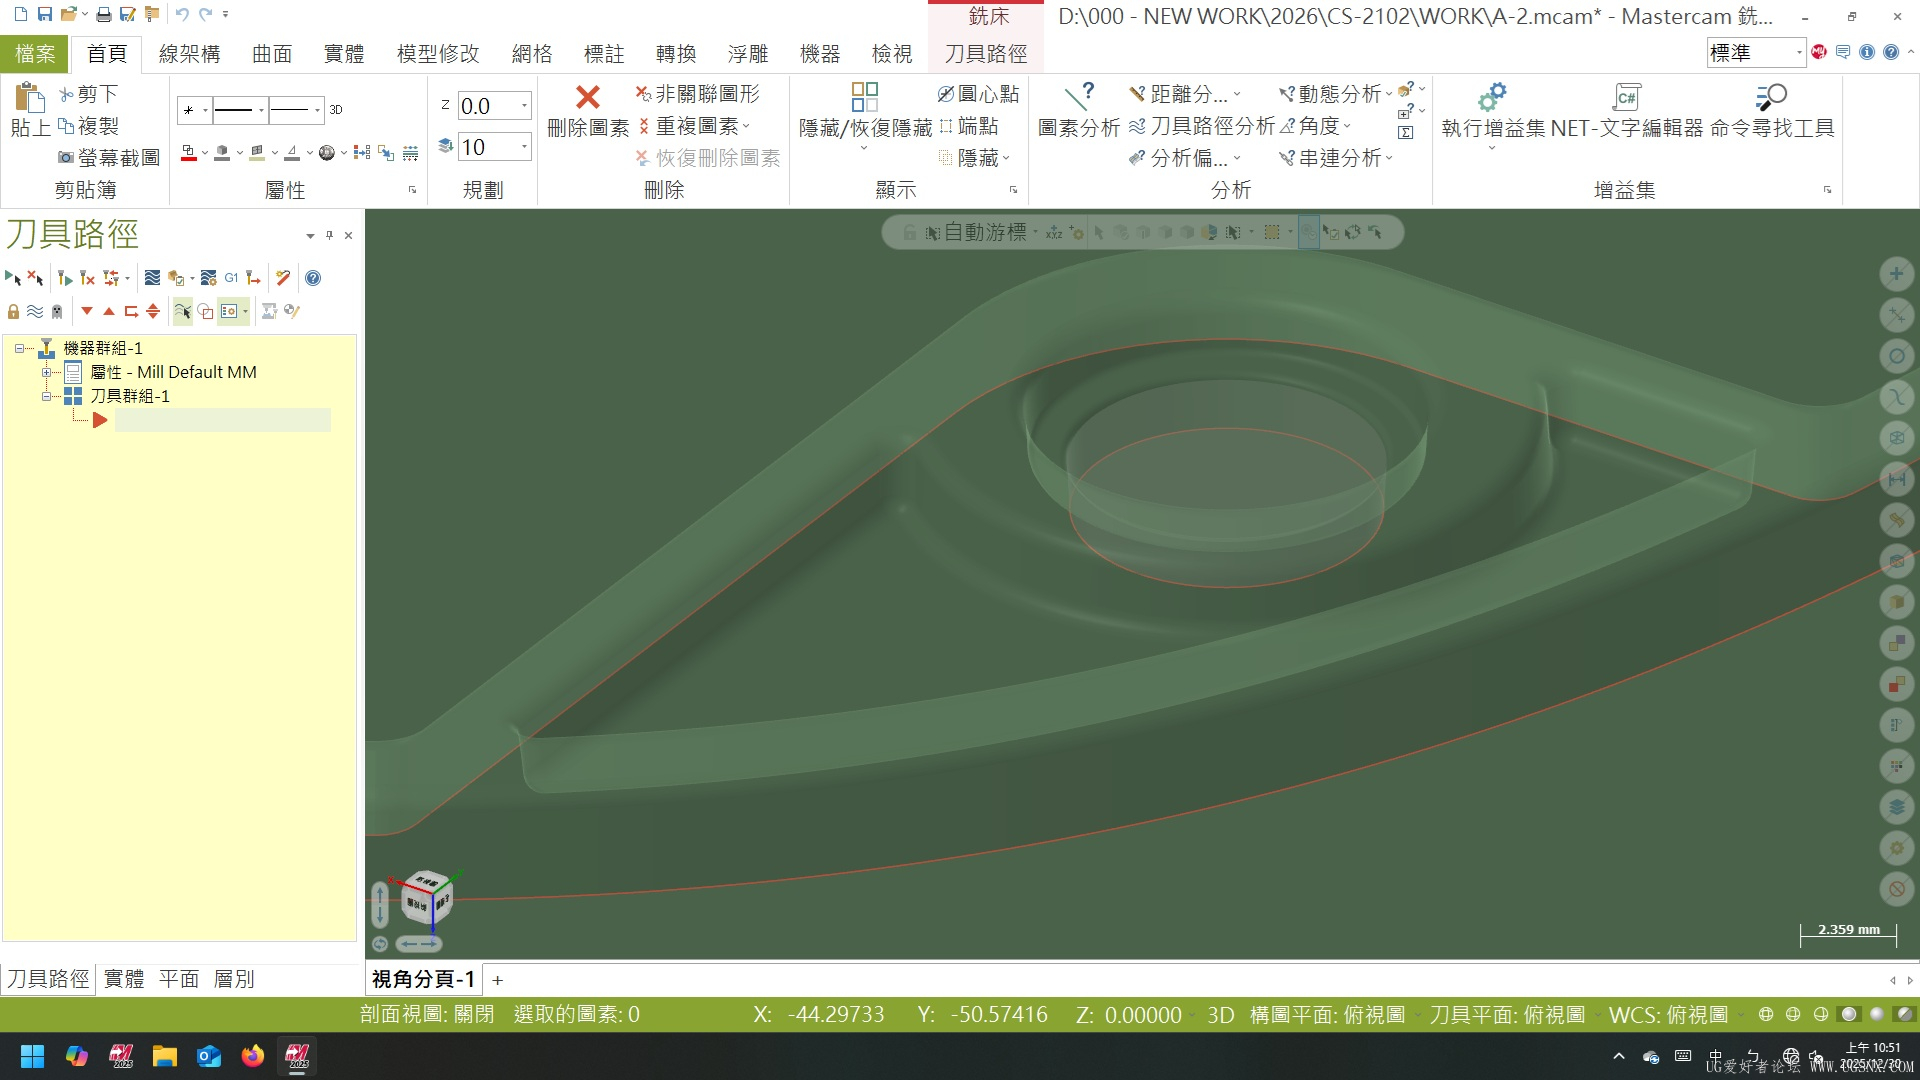Click the backplot selected operations icon
This screenshot has width=1920, height=1080.
coord(152,278)
